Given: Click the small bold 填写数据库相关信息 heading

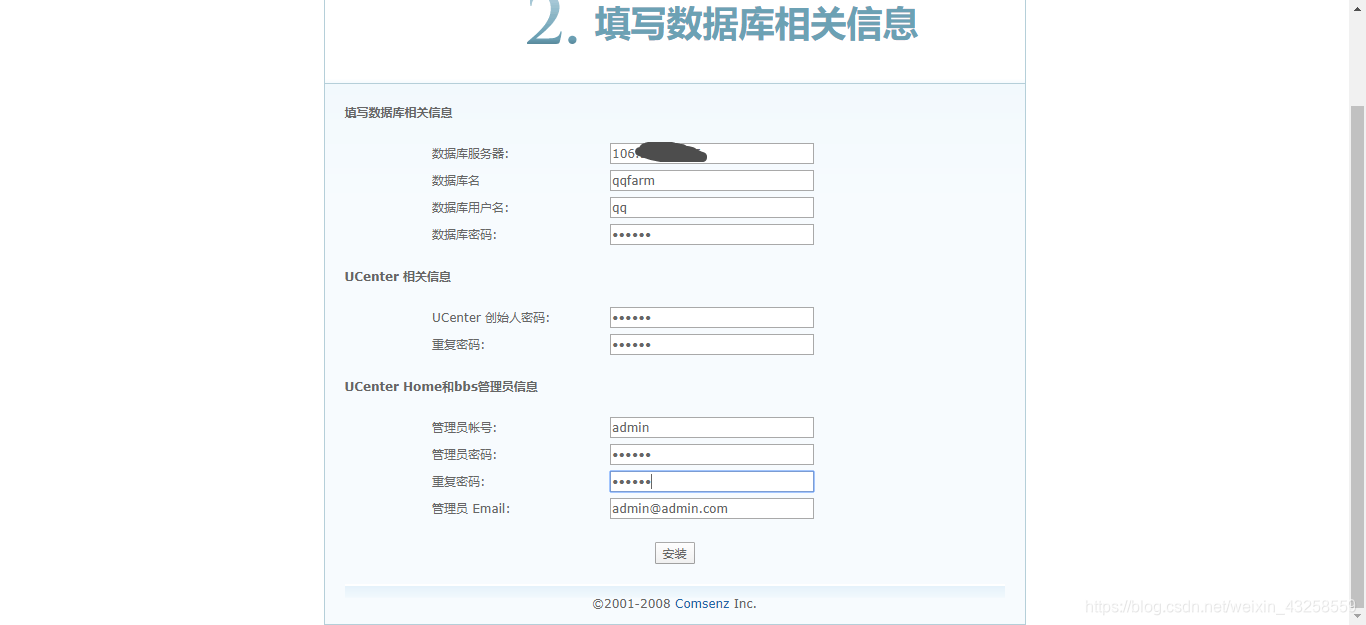Looking at the screenshot, I should click(x=399, y=113).
